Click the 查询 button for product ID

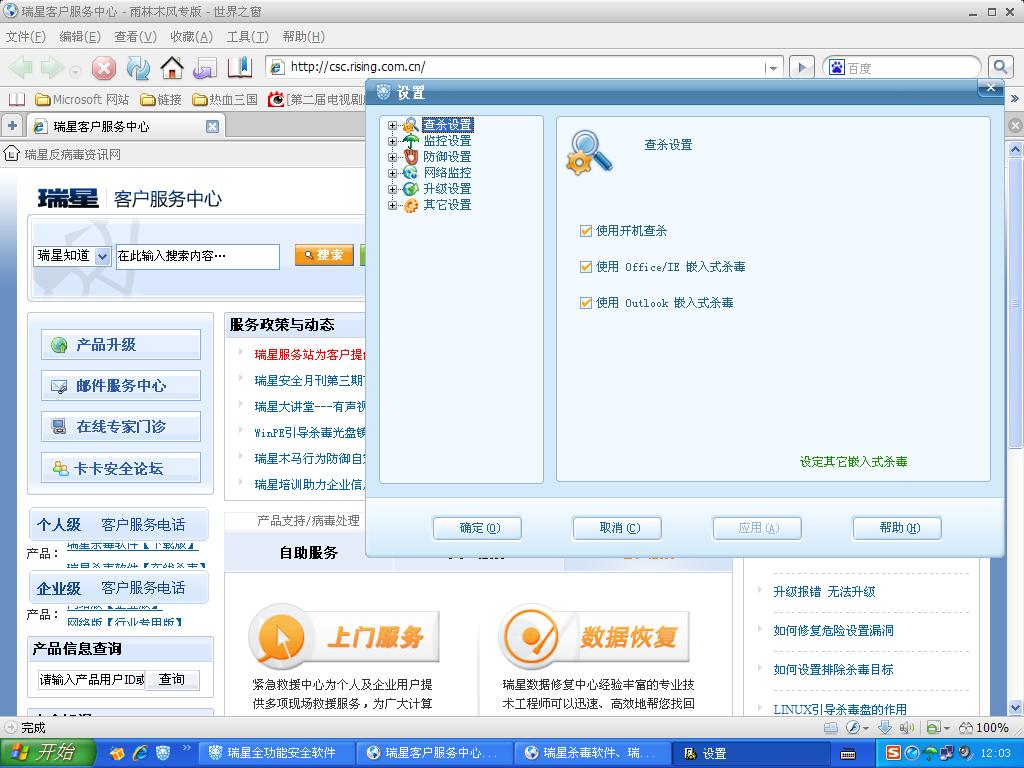[172, 680]
